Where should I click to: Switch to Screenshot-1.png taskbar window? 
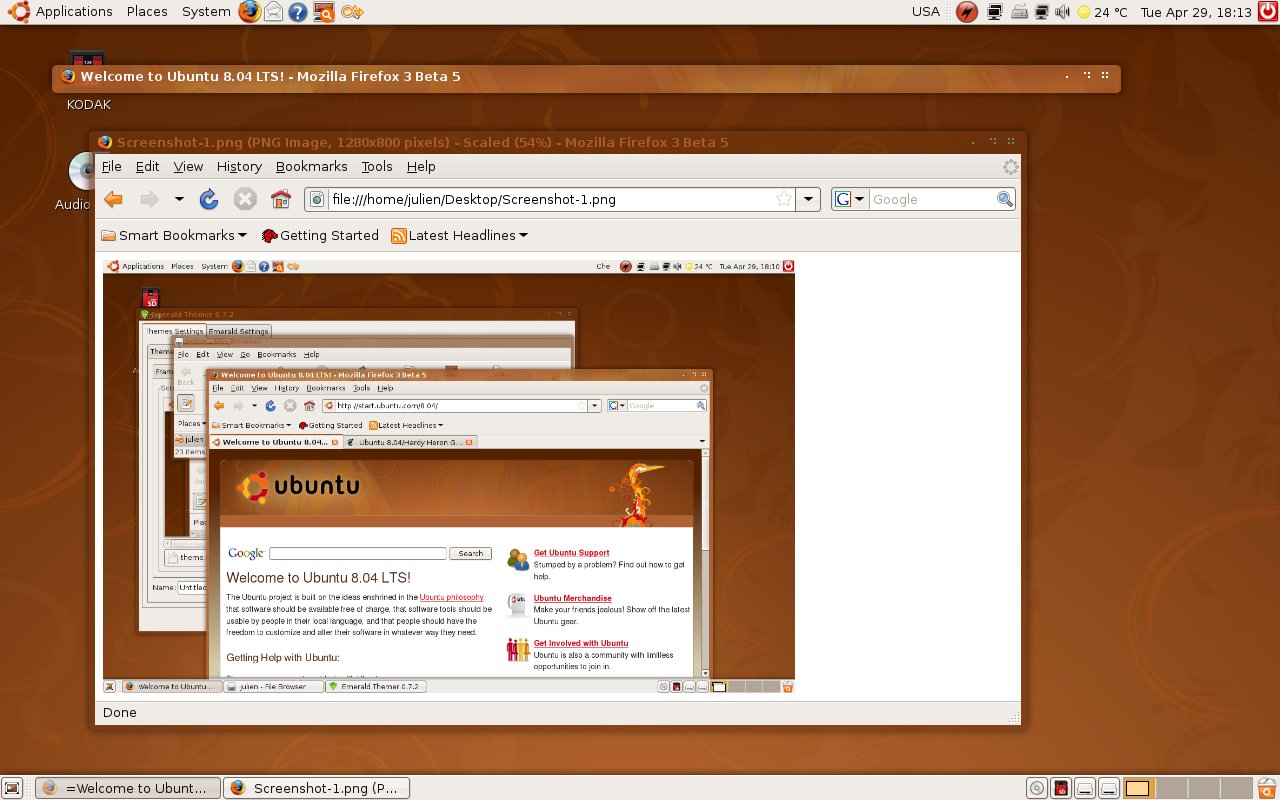(317, 788)
